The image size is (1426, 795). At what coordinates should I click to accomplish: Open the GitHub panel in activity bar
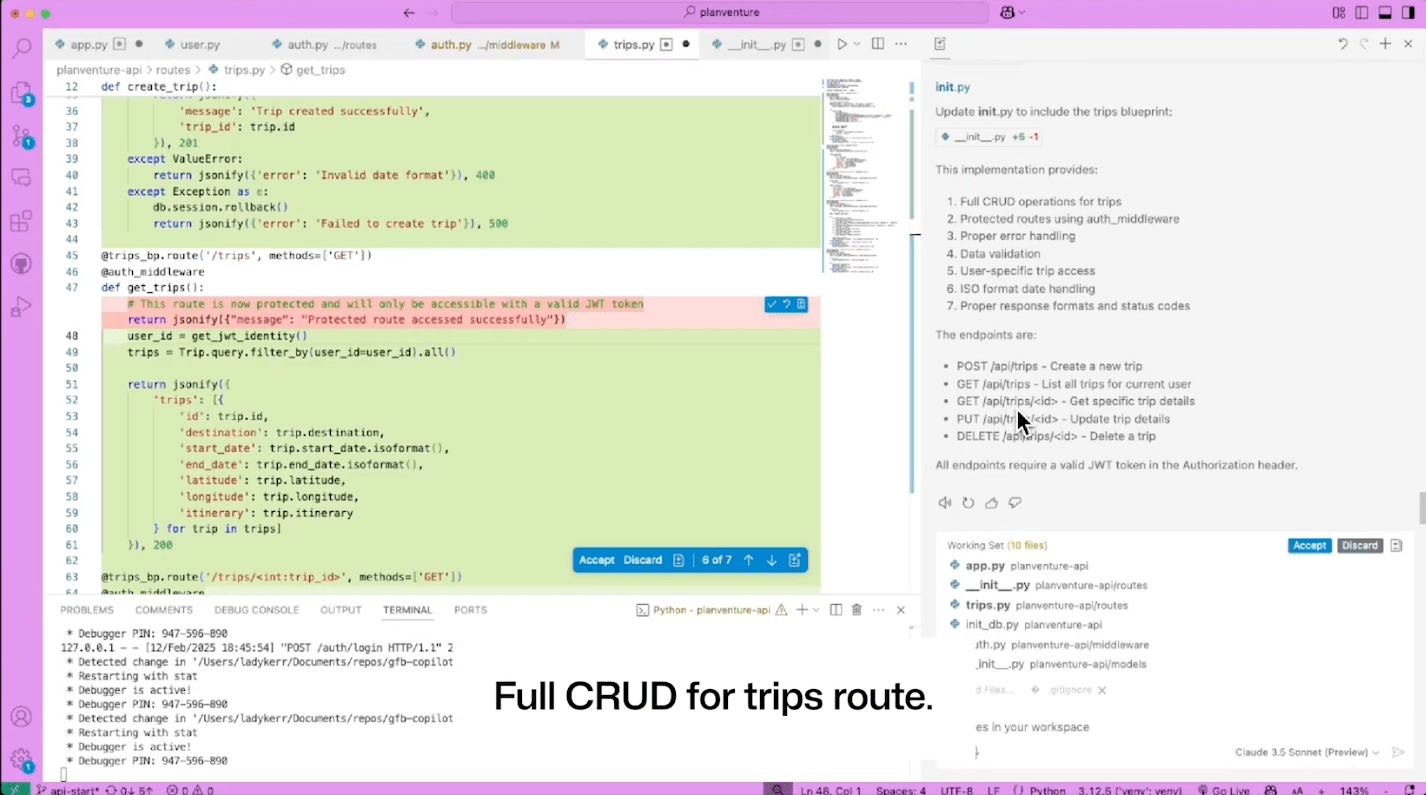point(21,264)
